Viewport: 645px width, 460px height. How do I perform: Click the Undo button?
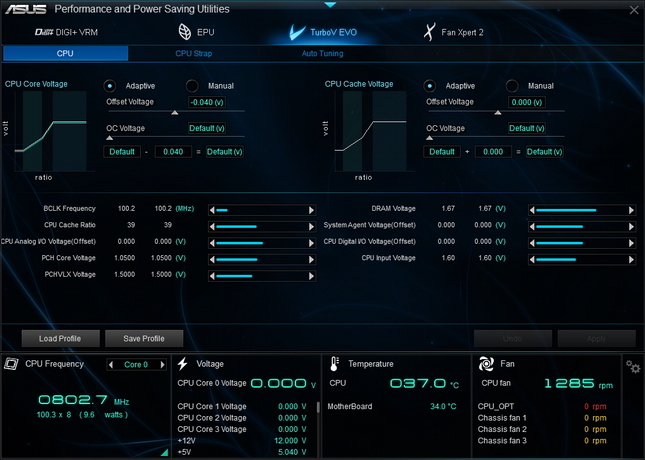[x=513, y=339]
